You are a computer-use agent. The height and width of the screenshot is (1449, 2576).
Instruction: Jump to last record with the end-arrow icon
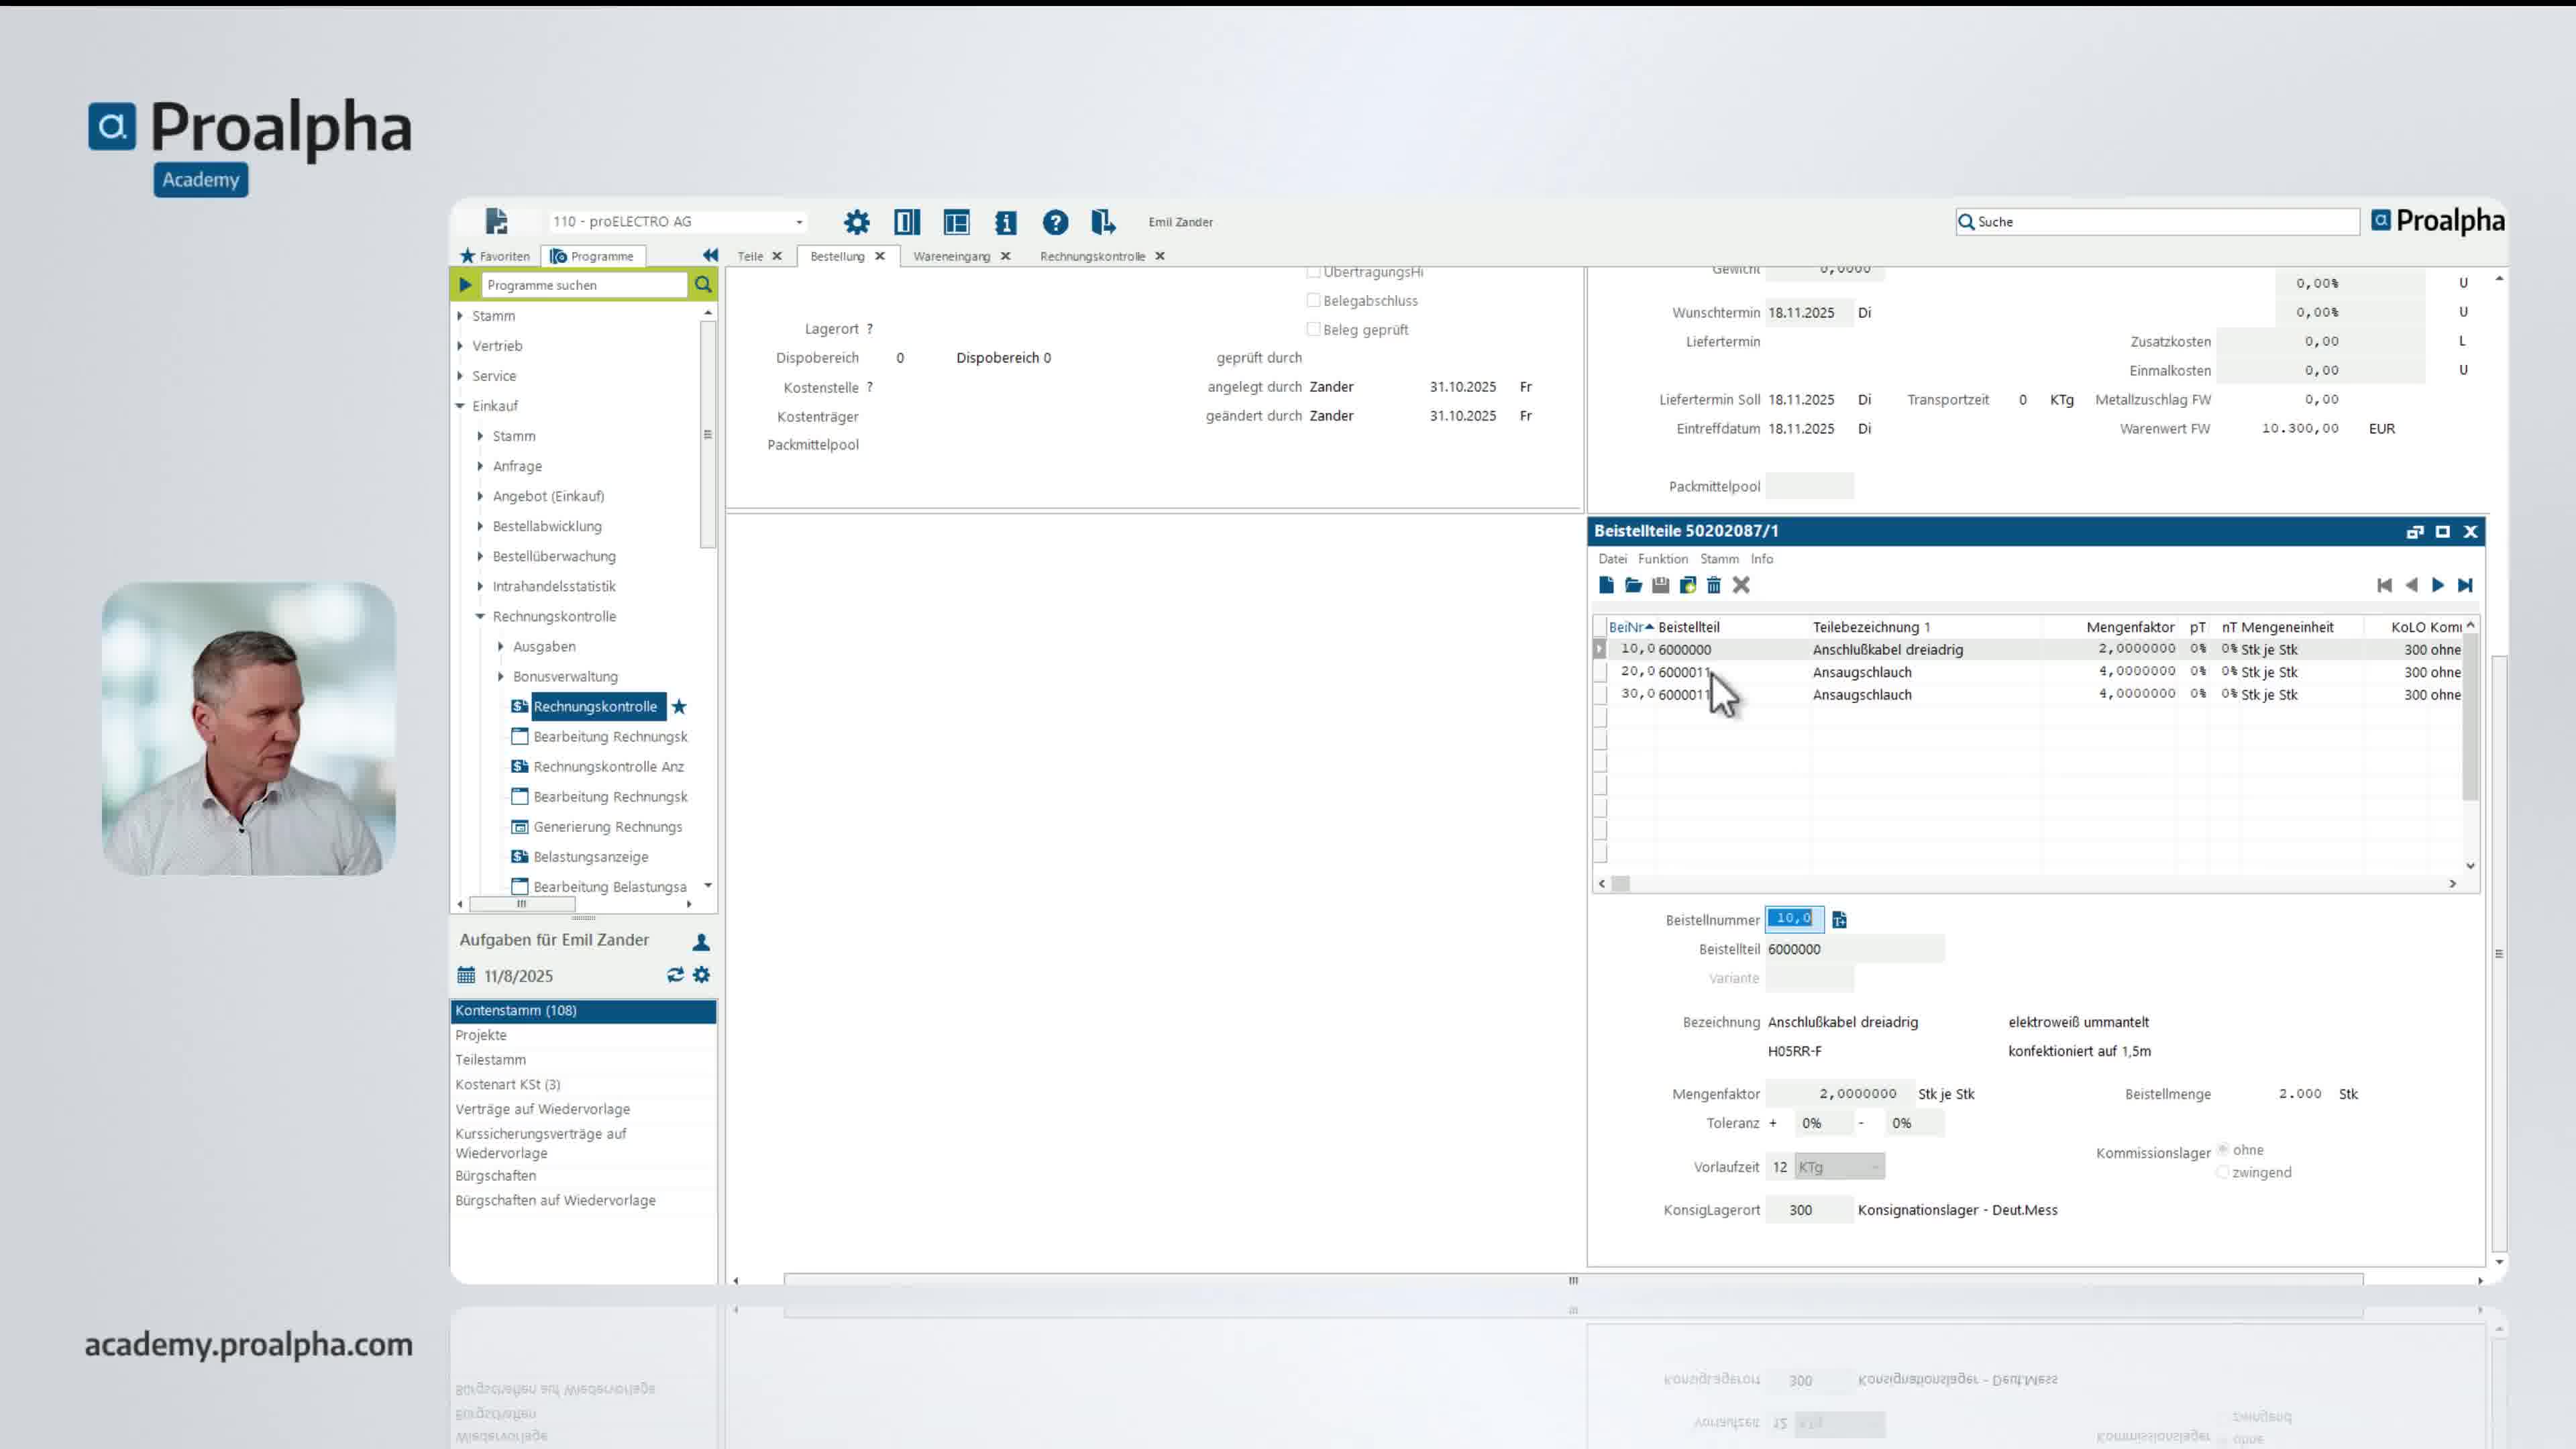(x=2465, y=585)
